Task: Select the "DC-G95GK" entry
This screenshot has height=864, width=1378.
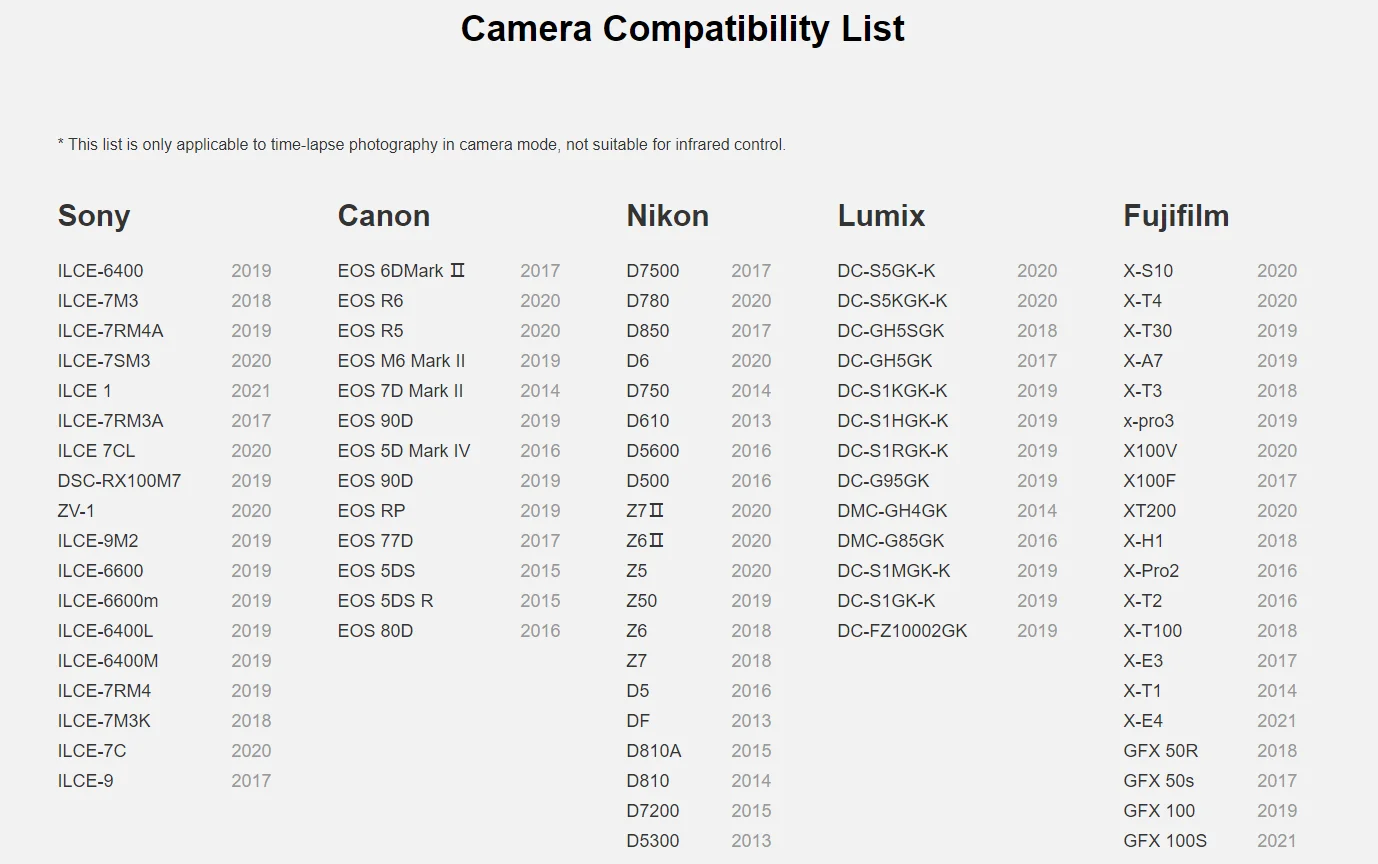Action: [x=884, y=481]
